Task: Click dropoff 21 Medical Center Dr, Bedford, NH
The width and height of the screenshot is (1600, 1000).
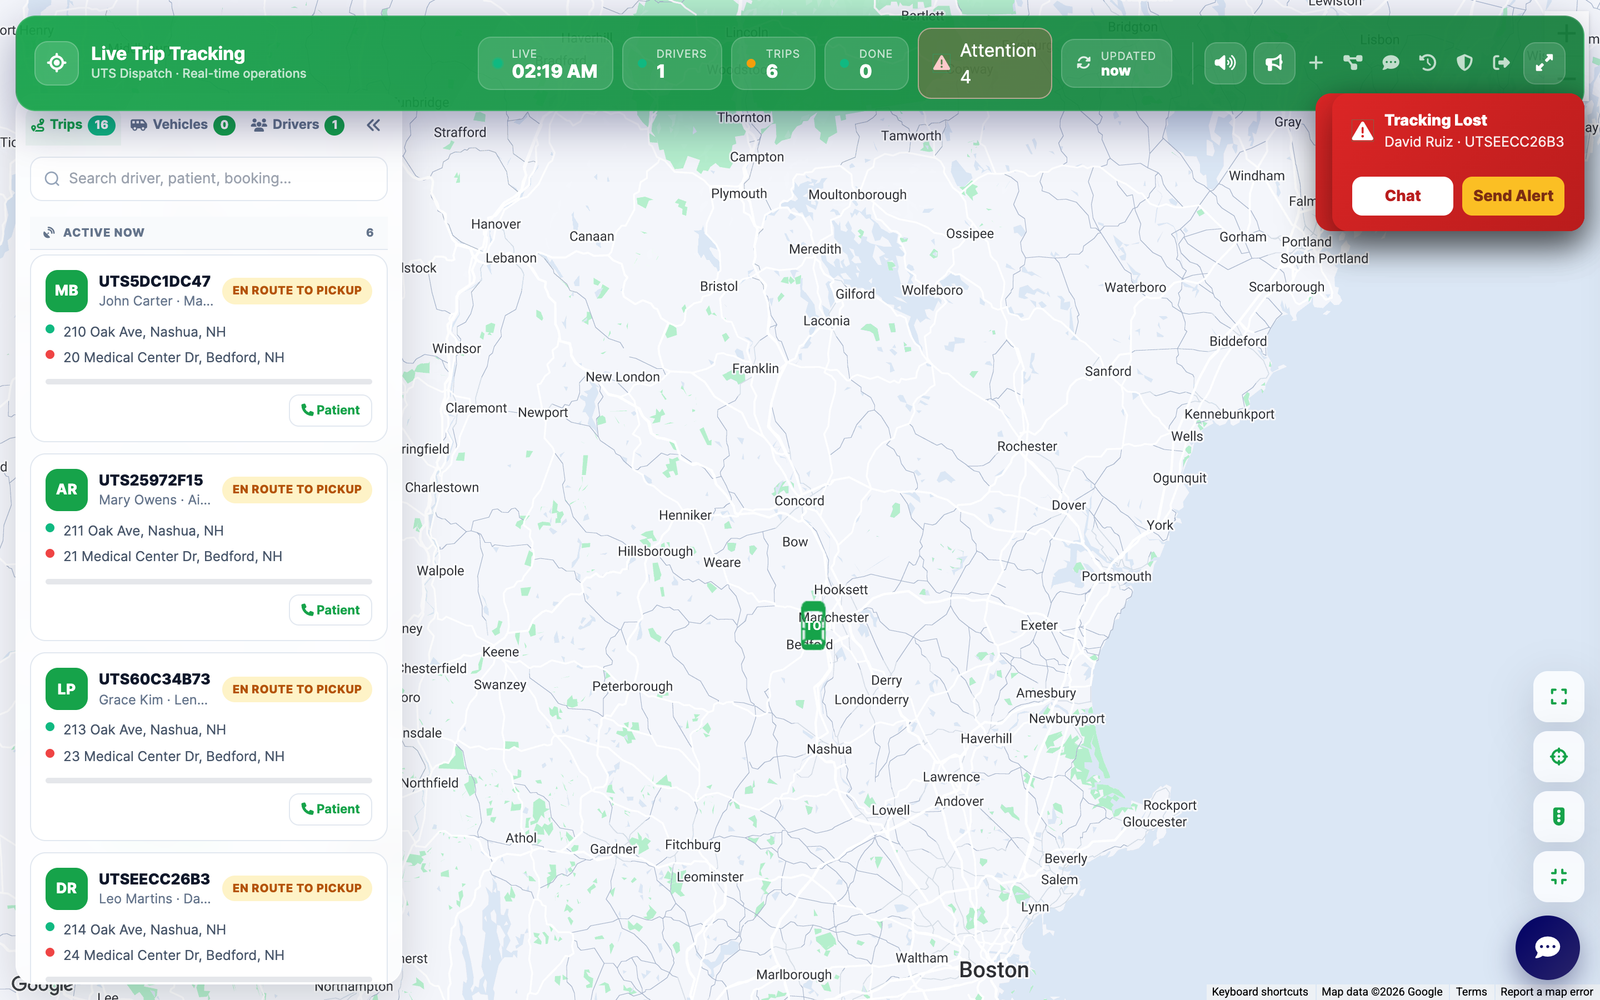Action: click(173, 557)
